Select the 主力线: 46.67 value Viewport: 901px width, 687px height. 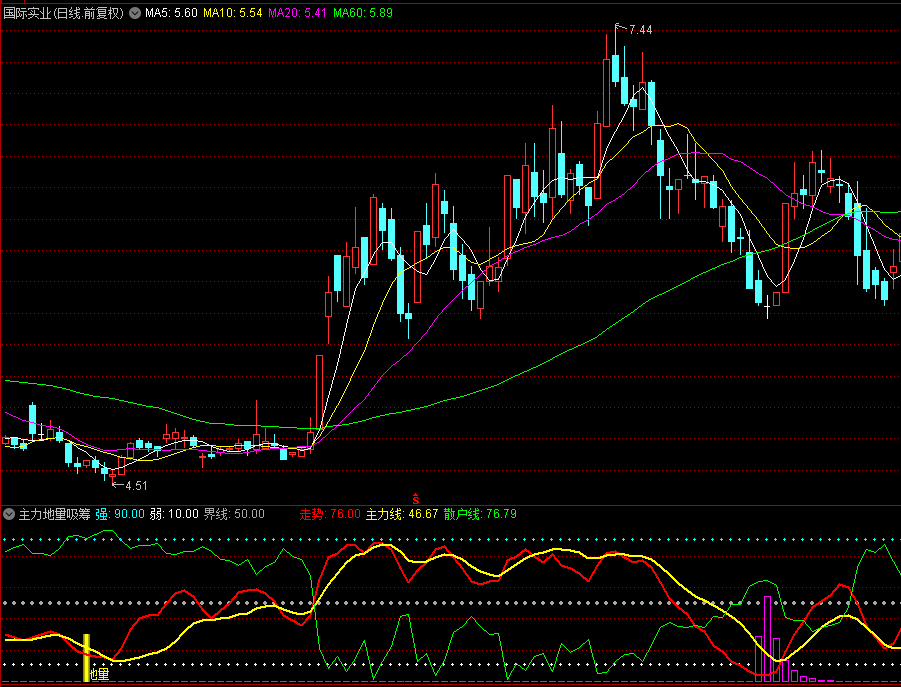click(x=402, y=514)
